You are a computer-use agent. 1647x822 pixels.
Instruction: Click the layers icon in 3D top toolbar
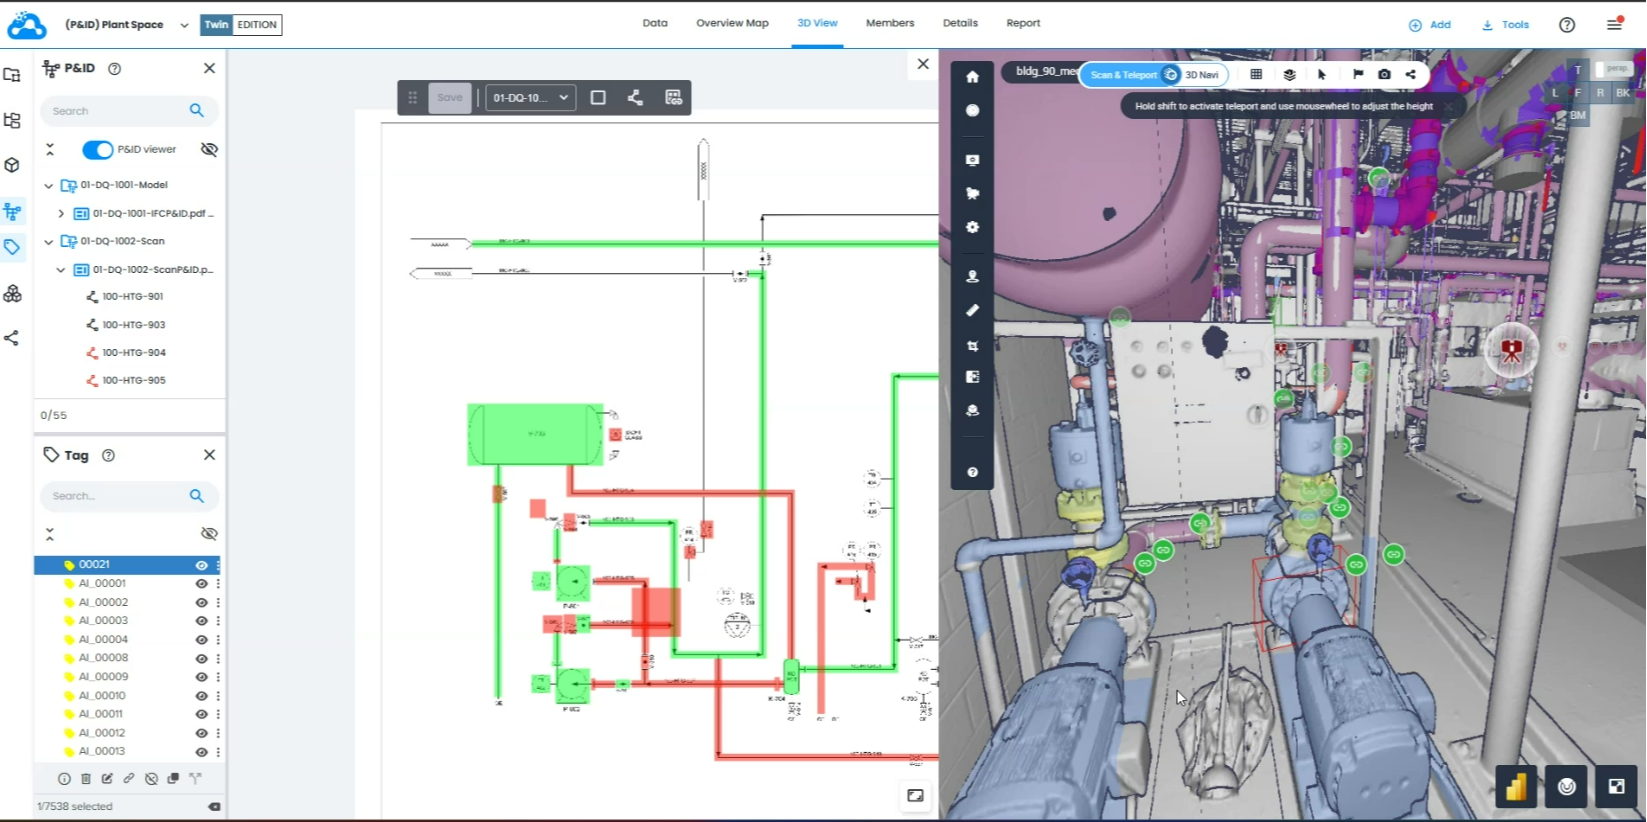[1289, 74]
